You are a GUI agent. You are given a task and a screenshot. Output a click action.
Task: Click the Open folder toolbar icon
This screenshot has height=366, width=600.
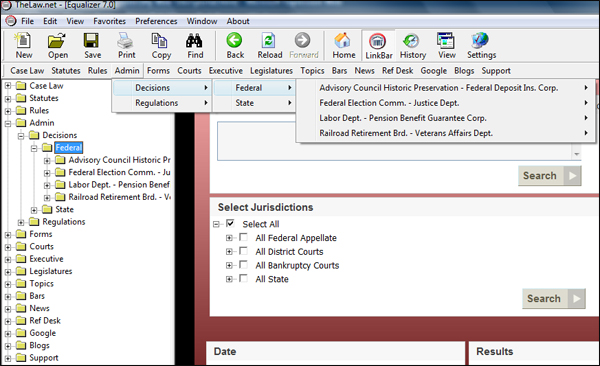[57, 41]
